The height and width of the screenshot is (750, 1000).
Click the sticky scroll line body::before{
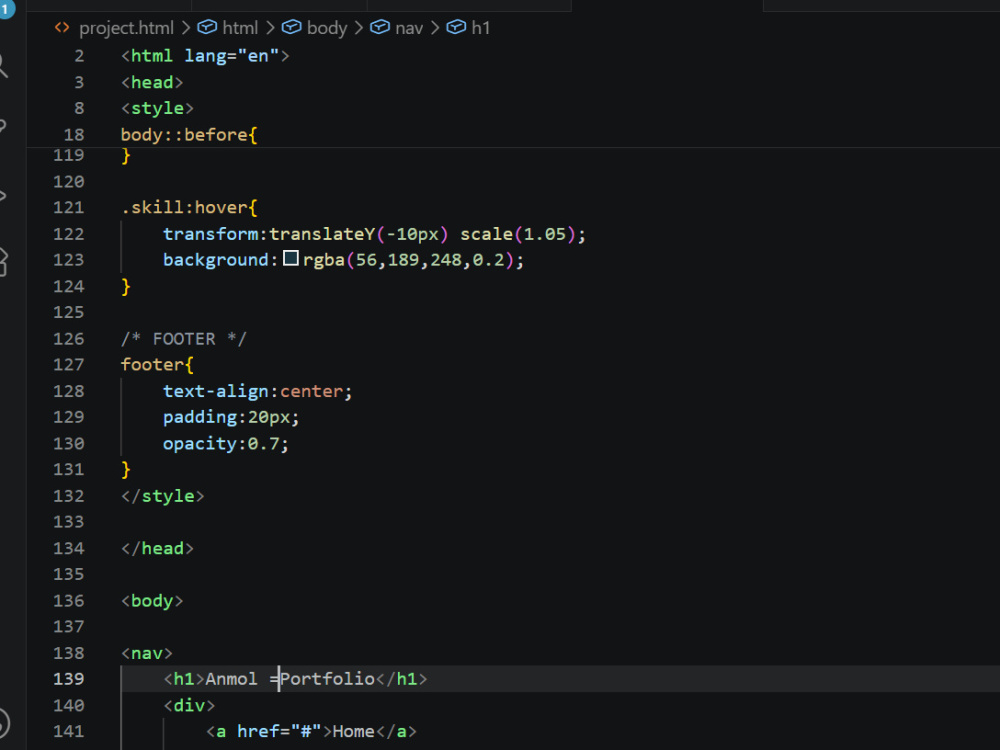[x=189, y=135]
